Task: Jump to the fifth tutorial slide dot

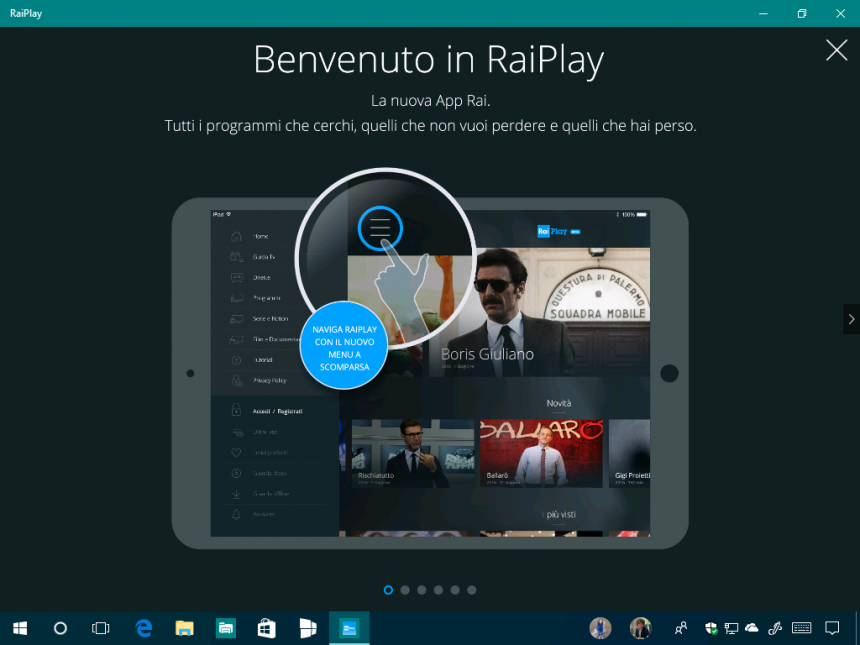Action: pyautogui.click(x=455, y=590)
